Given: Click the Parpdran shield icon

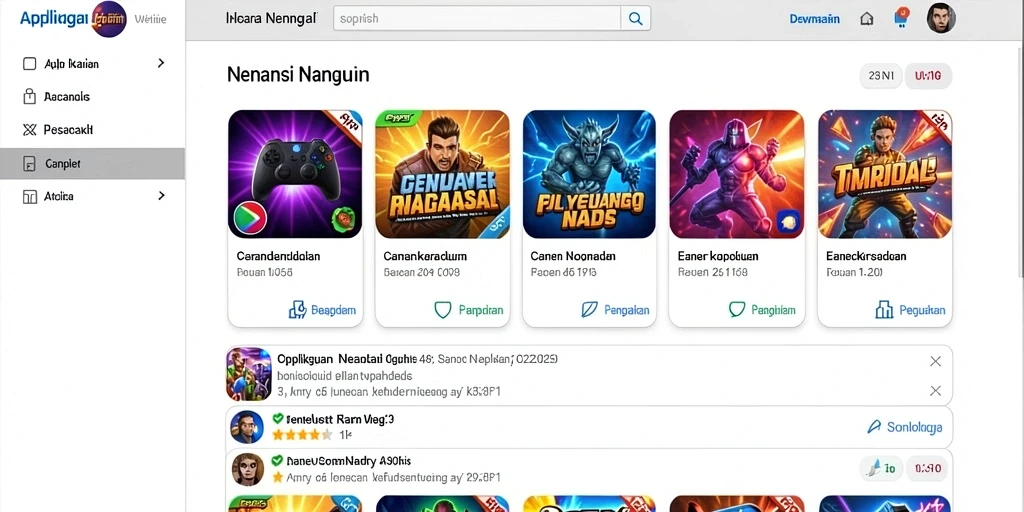Looking at the screenshot, I should pos(443,310).
